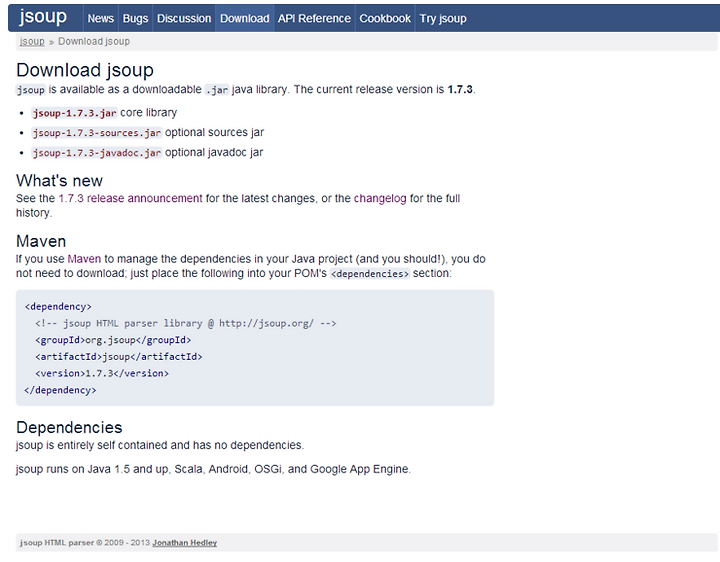This screenshot has height=562, width=720.
Task: Click the bold 1.7.3 version text
Action: tap(460, 90)
